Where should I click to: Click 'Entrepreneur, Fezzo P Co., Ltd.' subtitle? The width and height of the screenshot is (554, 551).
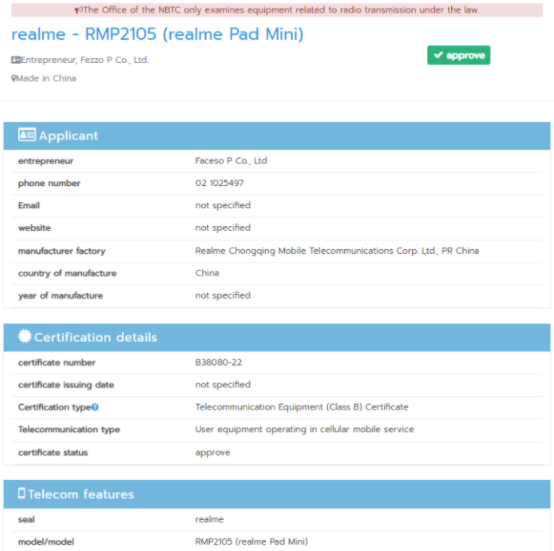(84, 60)
